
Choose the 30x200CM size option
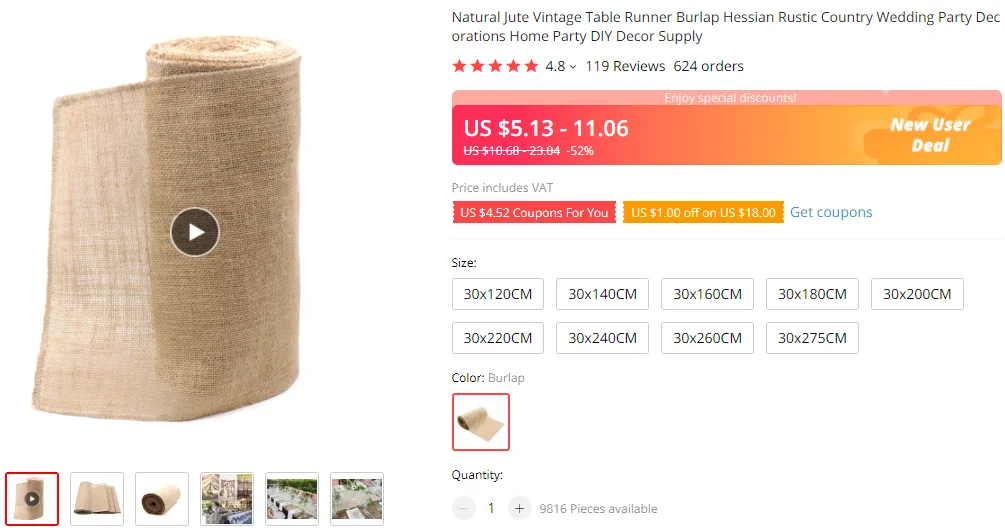(917, 294)
